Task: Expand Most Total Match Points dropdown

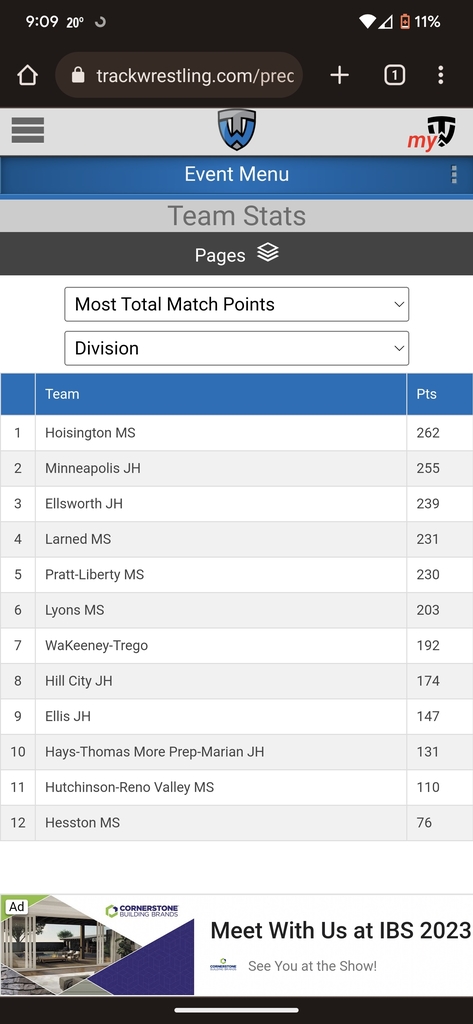Action: tap(236, 304)
